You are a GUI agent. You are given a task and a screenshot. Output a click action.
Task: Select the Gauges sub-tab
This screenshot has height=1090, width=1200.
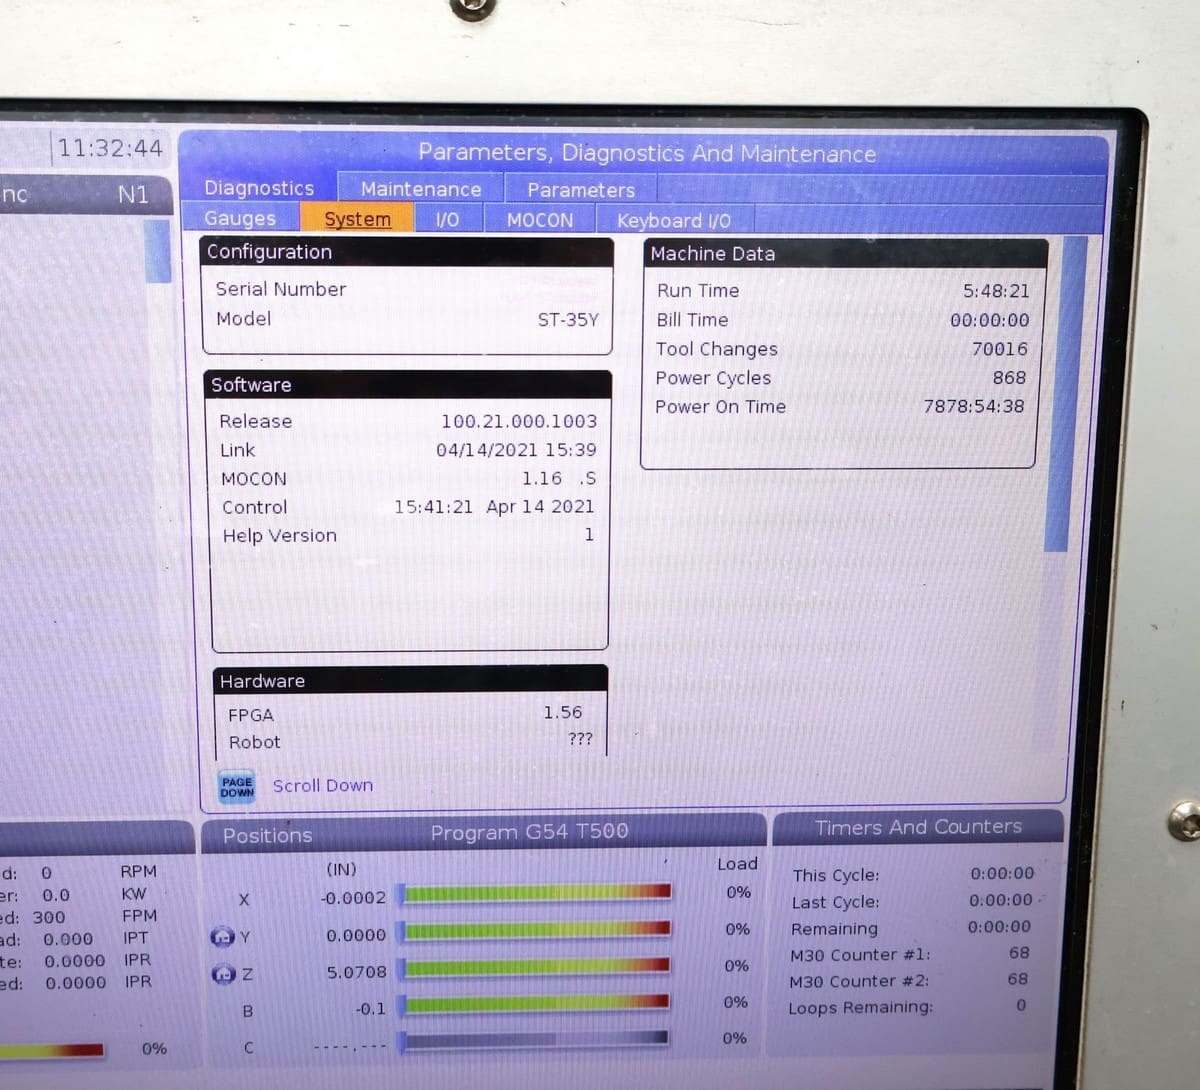coord(240,218)
